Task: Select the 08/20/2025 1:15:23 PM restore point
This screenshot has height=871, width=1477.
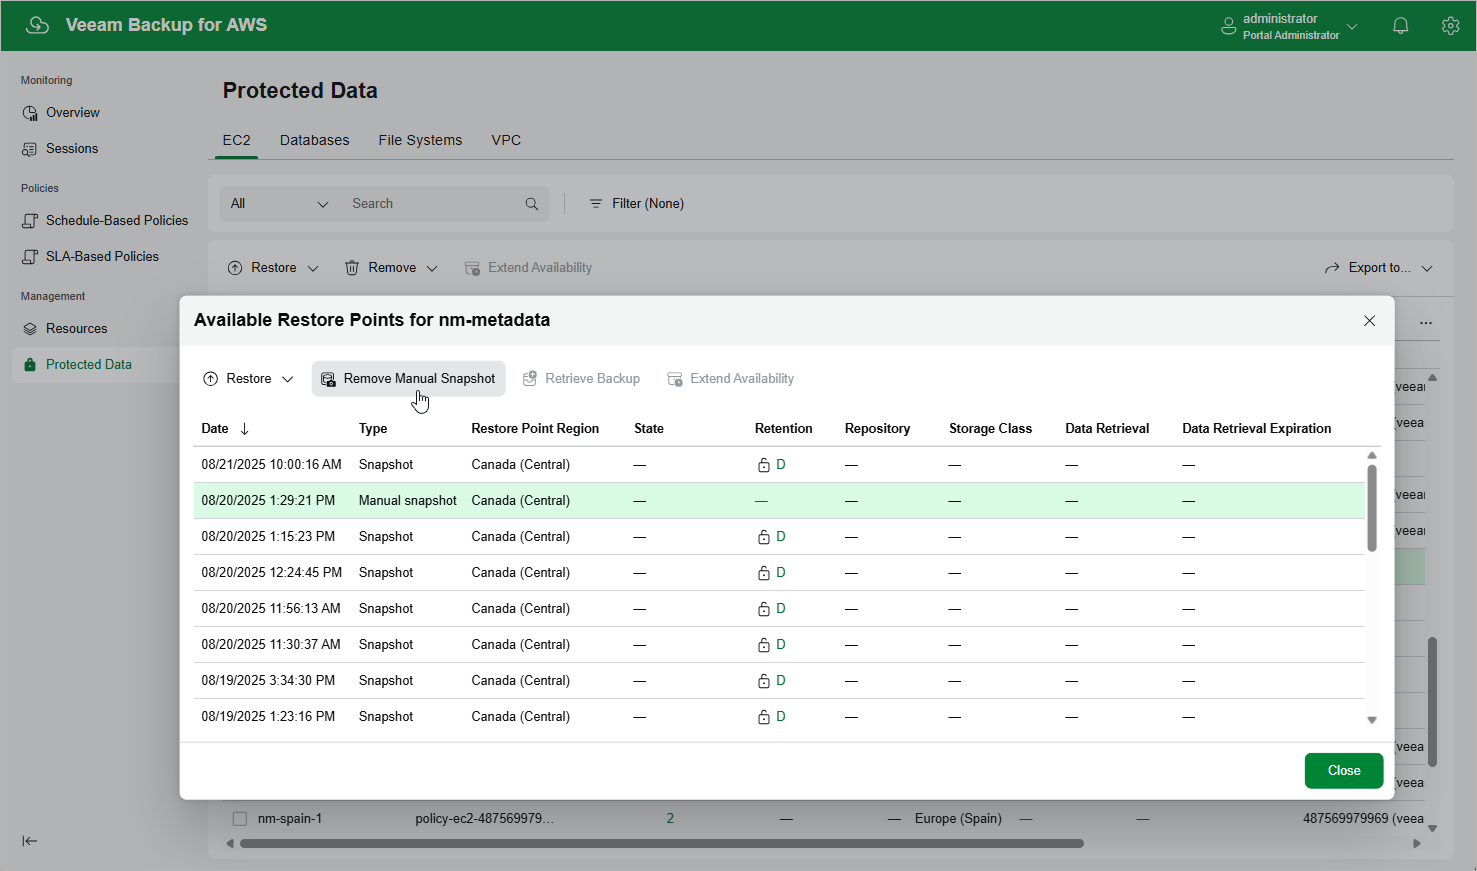Action: pos(779,537)
